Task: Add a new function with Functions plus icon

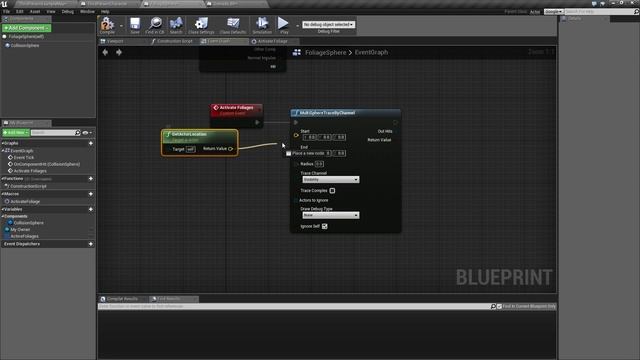Action: click(x=91, y=179)
